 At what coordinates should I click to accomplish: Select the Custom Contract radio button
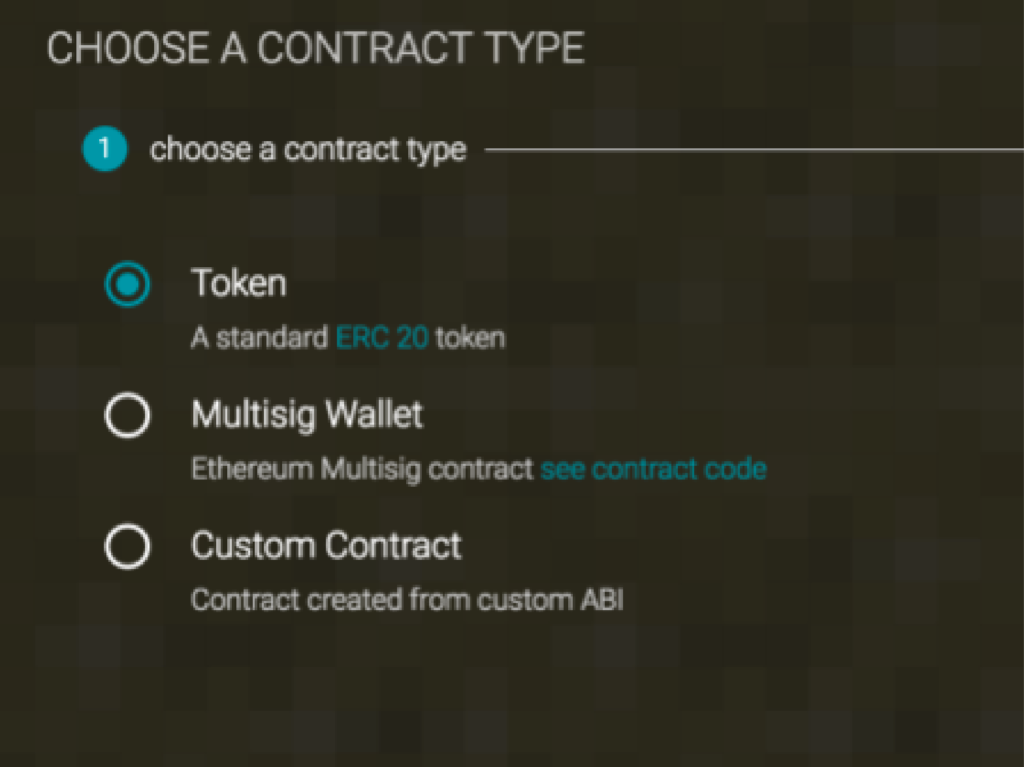coord(127,547)
